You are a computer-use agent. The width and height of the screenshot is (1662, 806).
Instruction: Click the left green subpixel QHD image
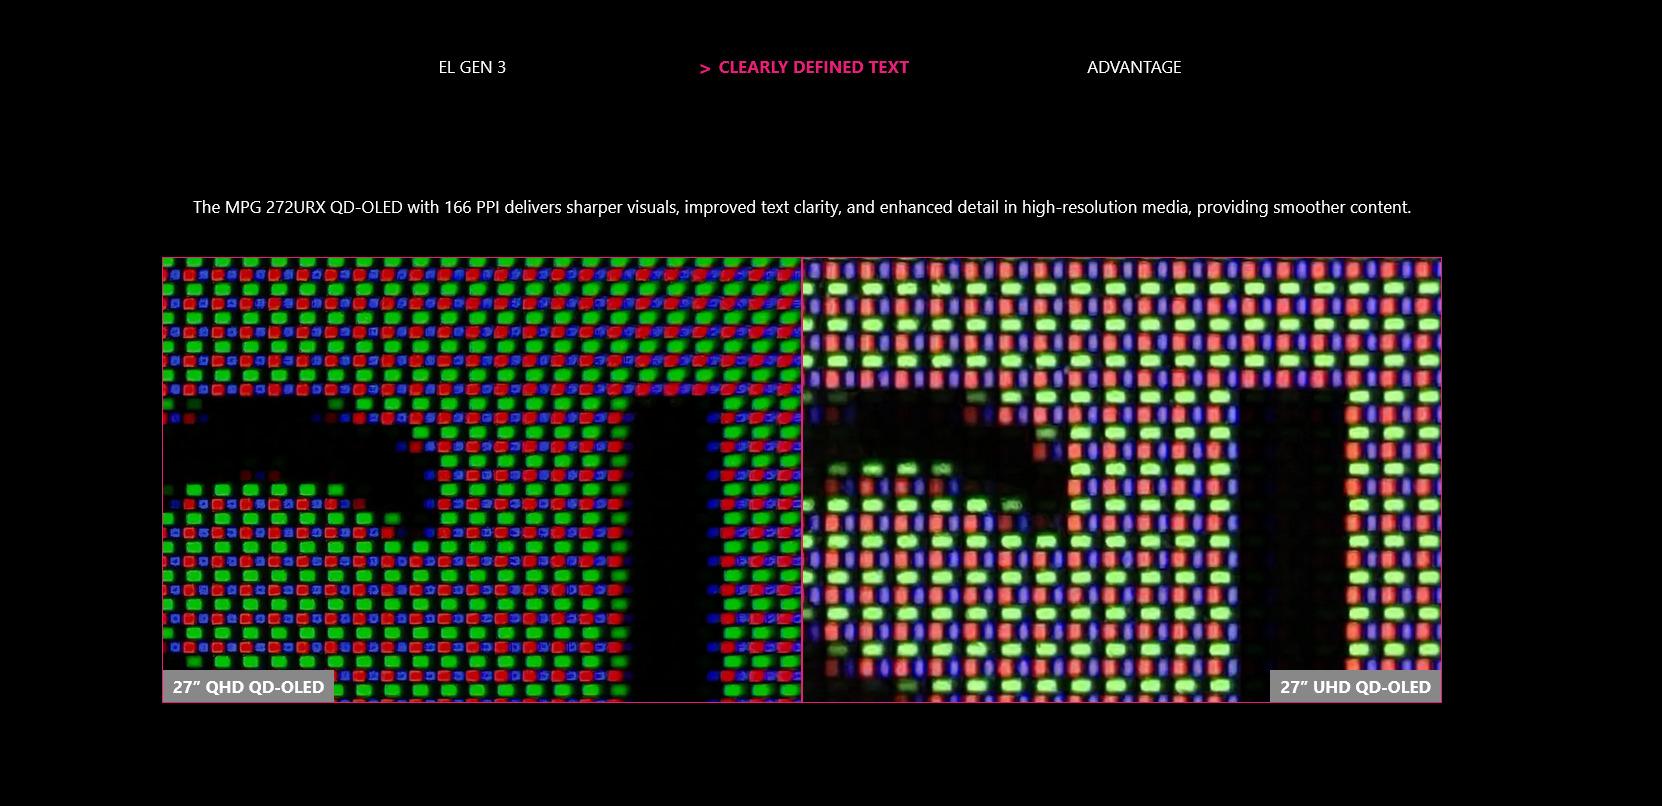[x=480, y=320]
